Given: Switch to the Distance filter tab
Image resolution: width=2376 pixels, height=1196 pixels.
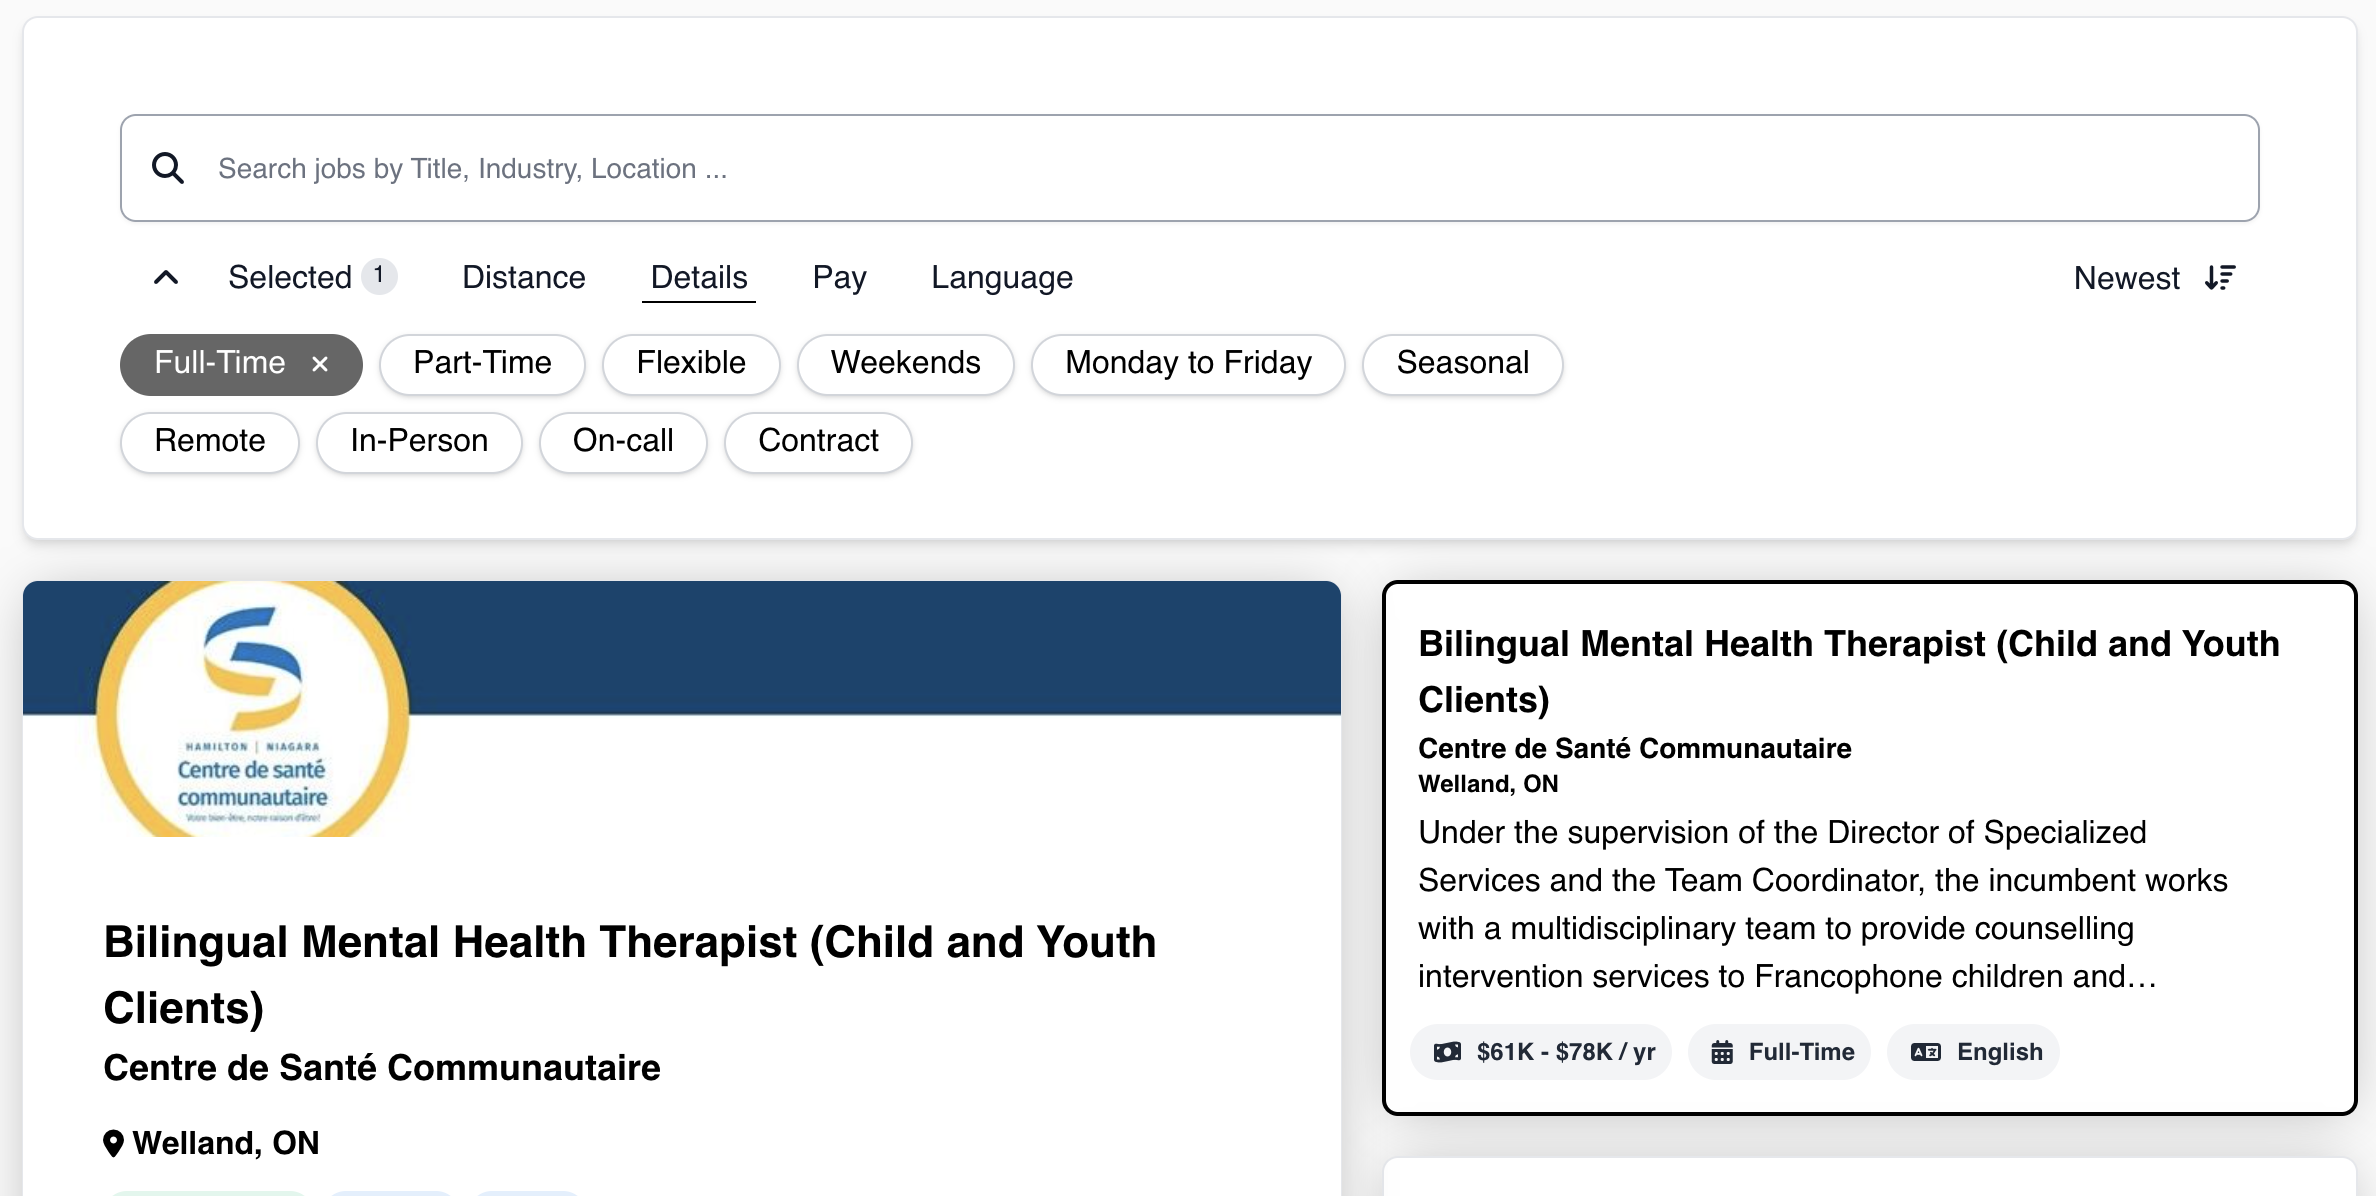Looking at the screenshot, I should 523,277.
